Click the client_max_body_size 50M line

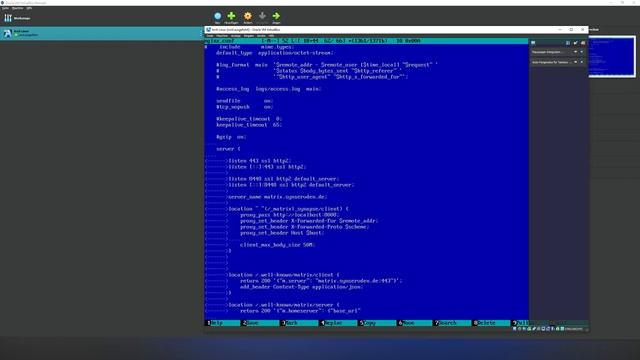pyautogui.click(x=278, y=245)
